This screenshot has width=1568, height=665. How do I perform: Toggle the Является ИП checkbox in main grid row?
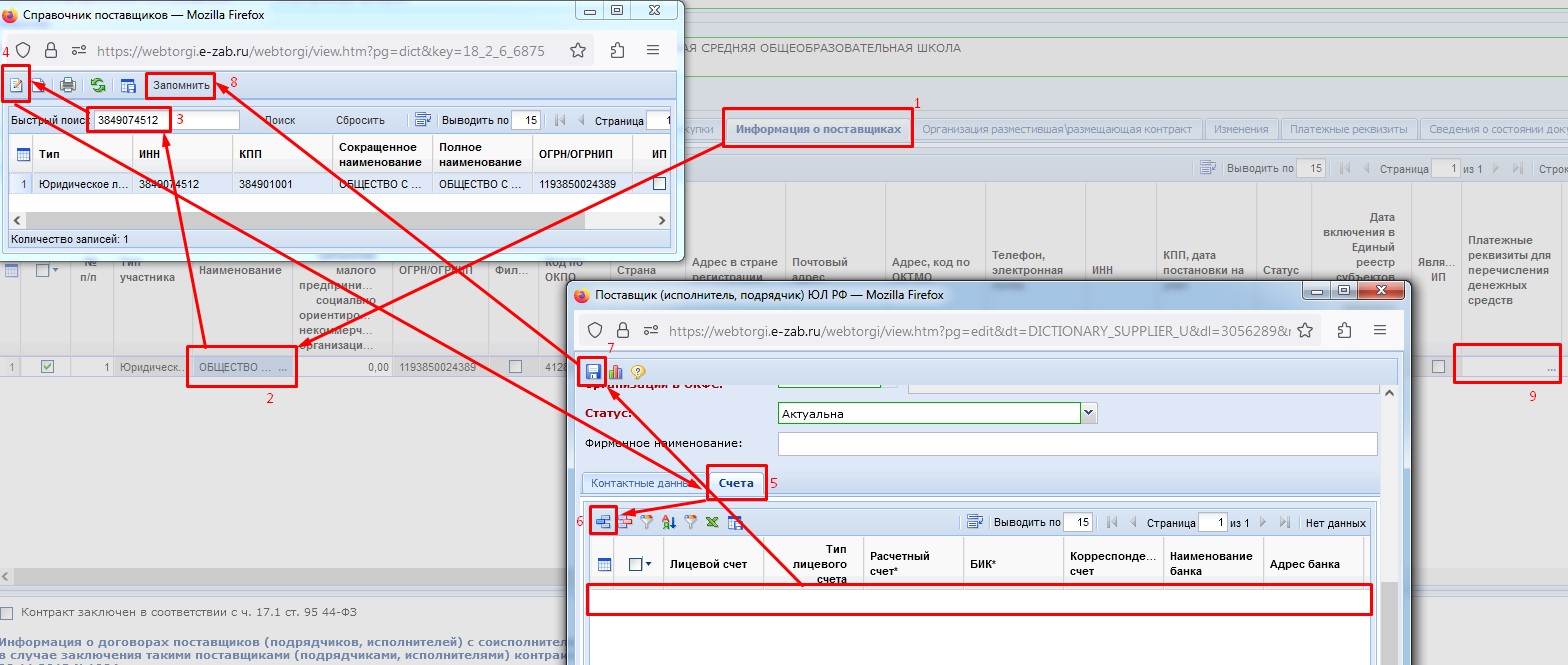[1438, 367]
